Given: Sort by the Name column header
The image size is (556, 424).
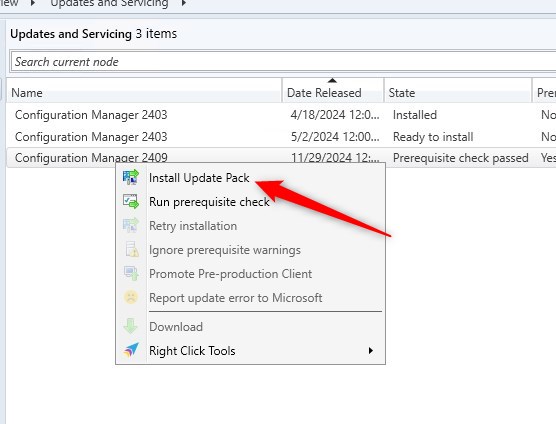Looking at the screenshot, I should pos(144,93).
